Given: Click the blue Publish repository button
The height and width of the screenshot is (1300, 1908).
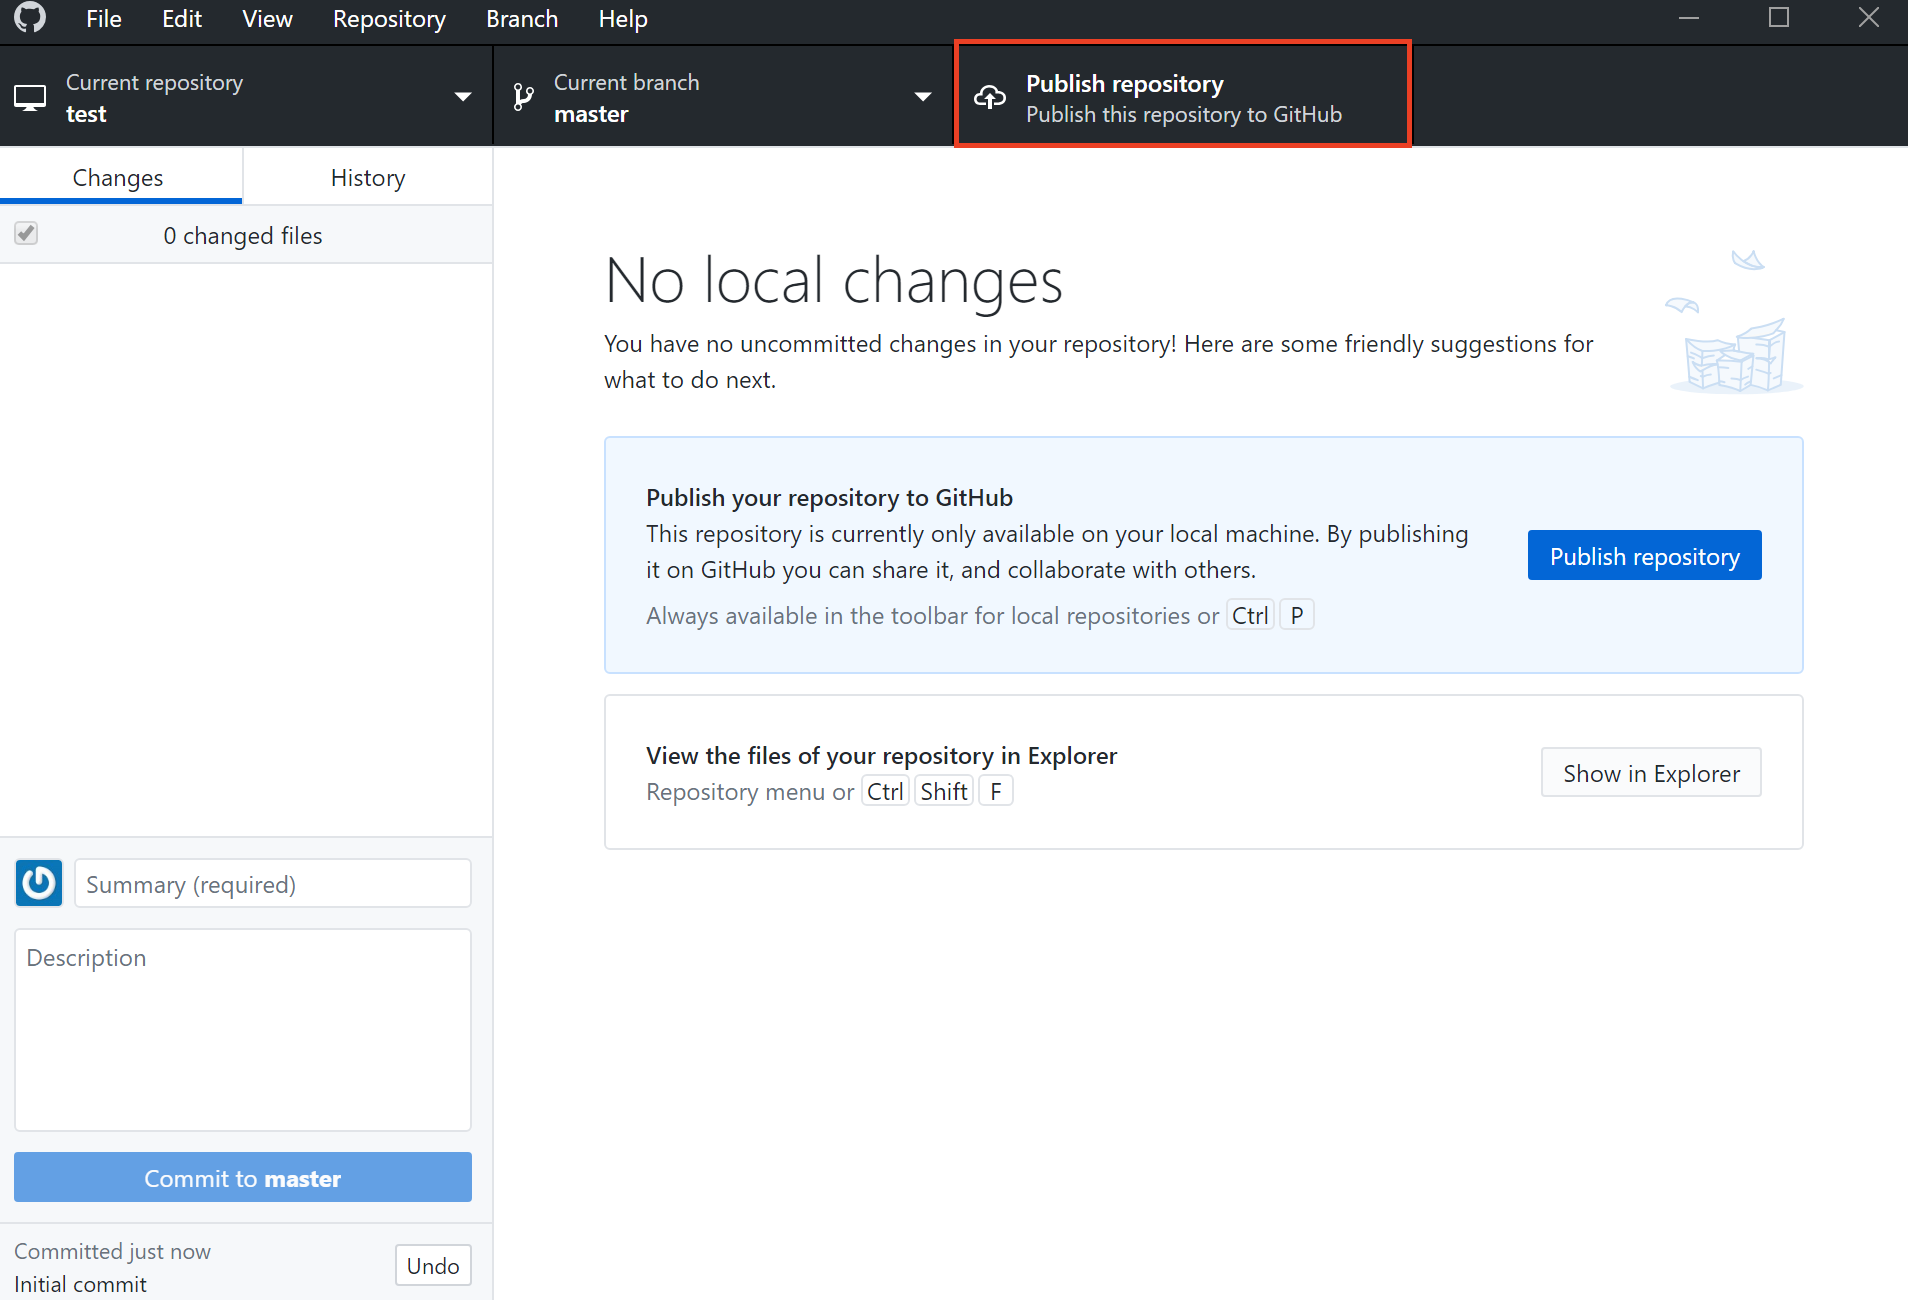Looking at the screenshot, I should 1644,556.
